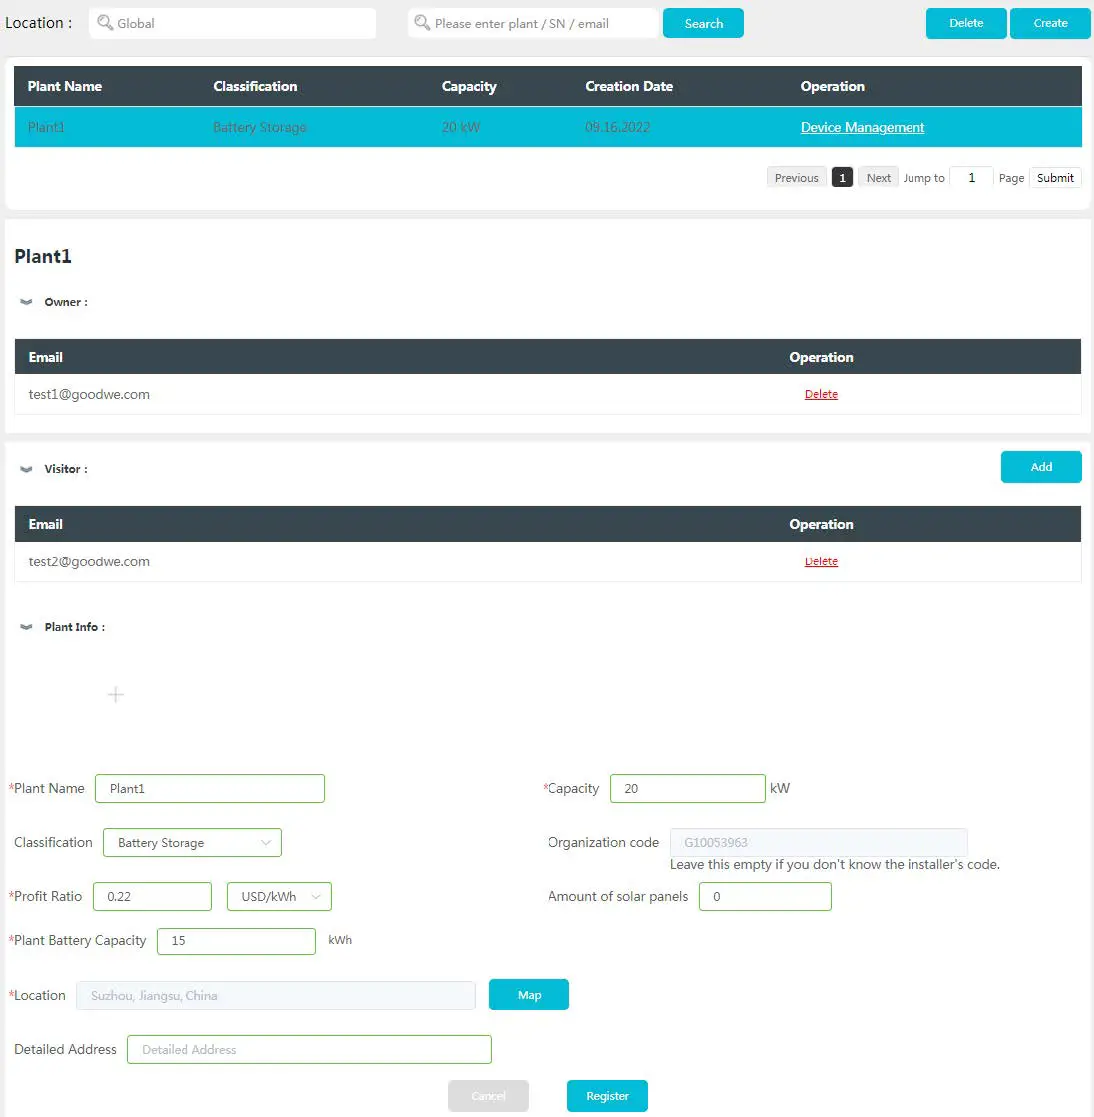
Task: Collapse the Visitor section
Action: click(x=25, y=468)
